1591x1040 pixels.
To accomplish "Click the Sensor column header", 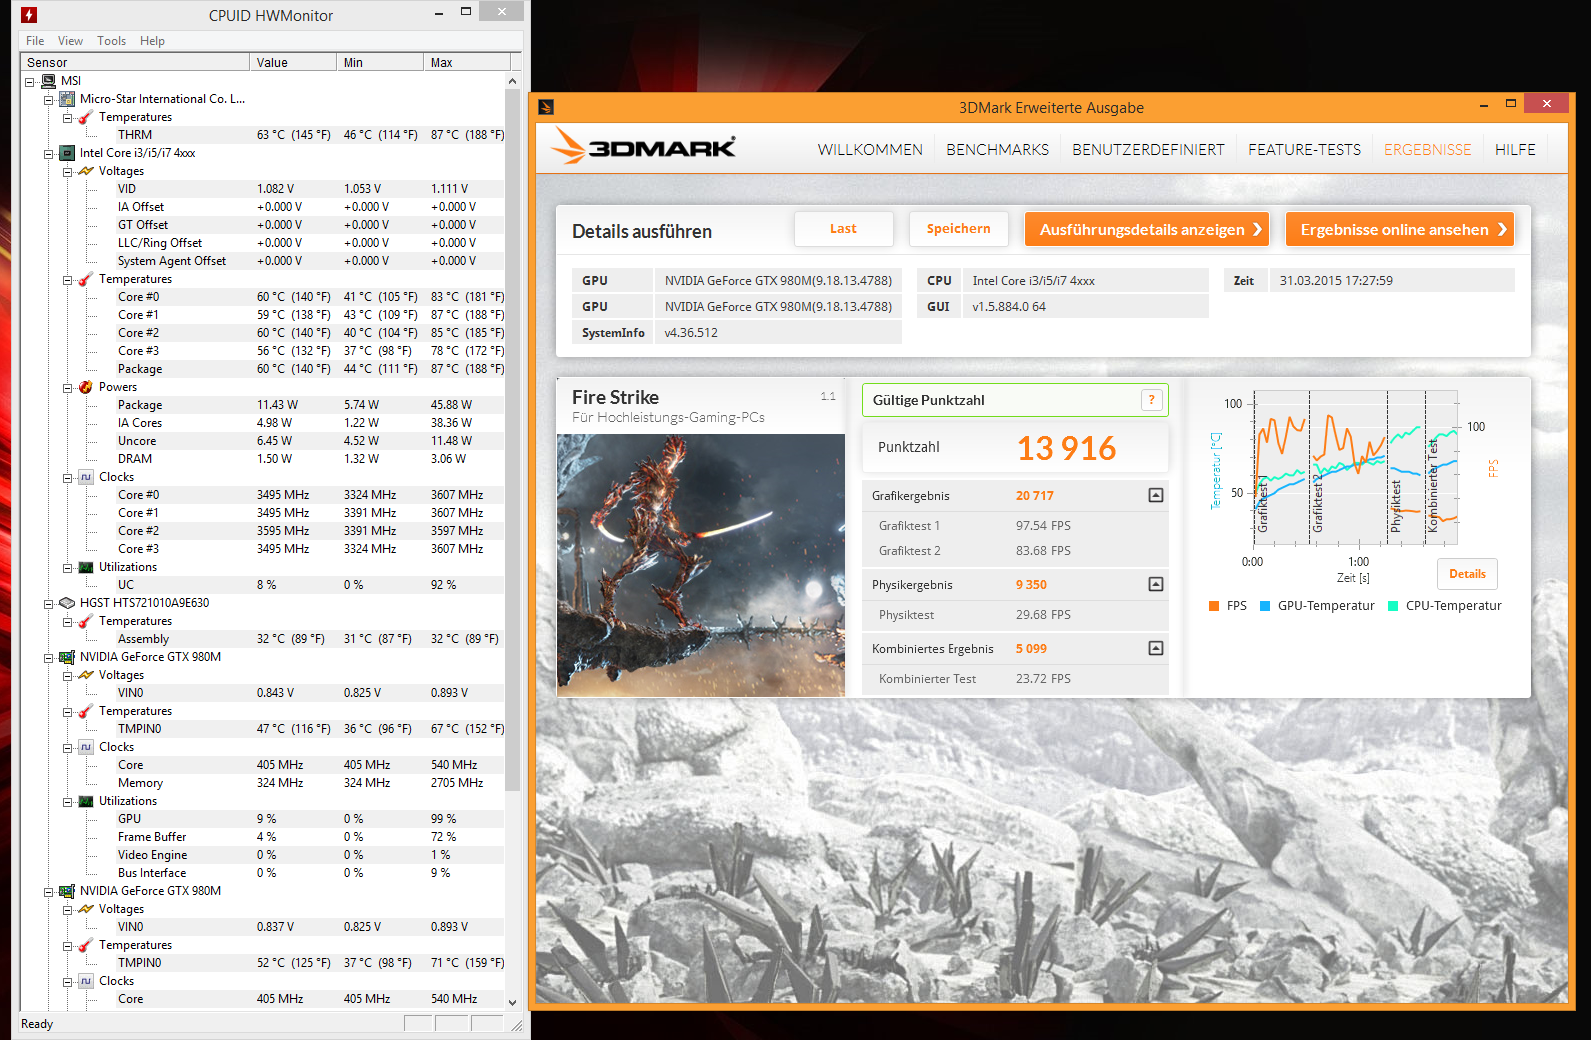I will click(135, 62).
